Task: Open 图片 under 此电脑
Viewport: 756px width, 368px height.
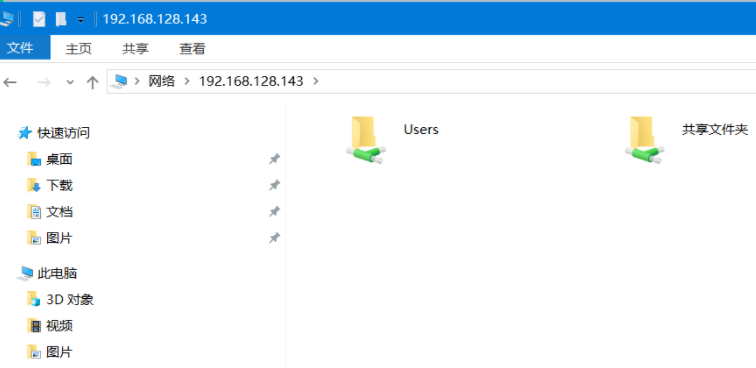Action: click(x=59, y=352)
